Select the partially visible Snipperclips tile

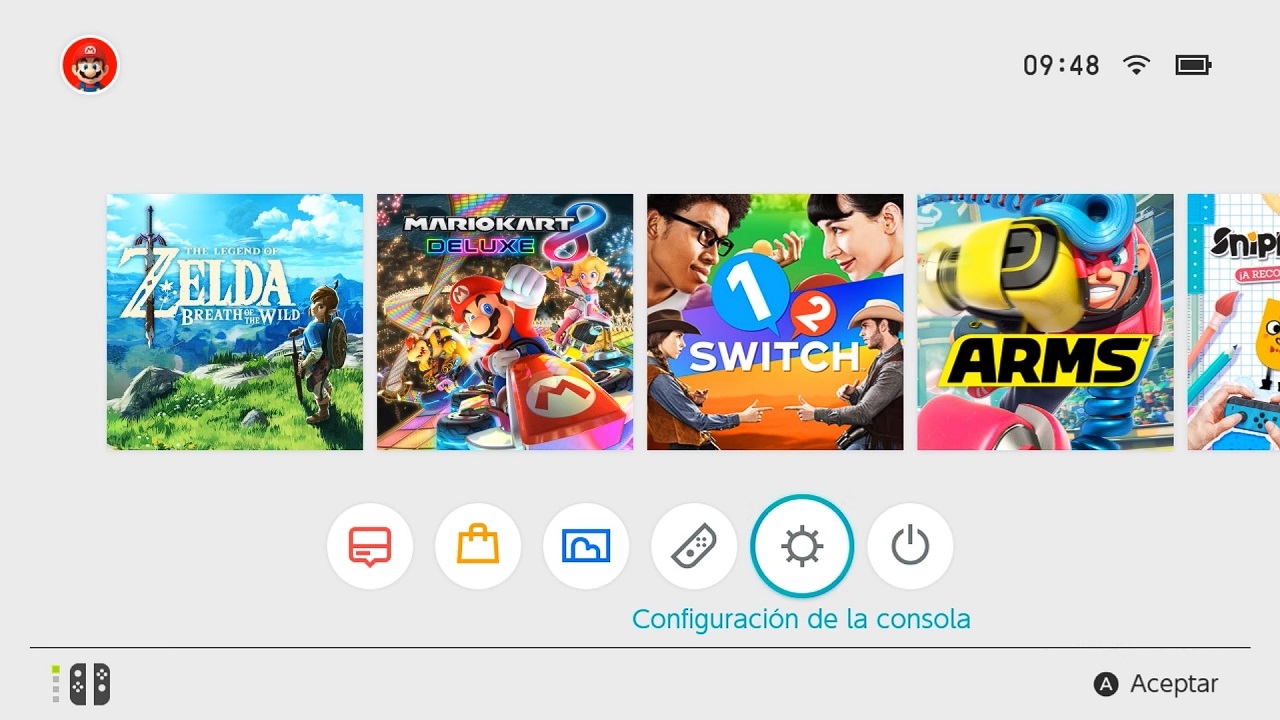(x=1233, y=322)
